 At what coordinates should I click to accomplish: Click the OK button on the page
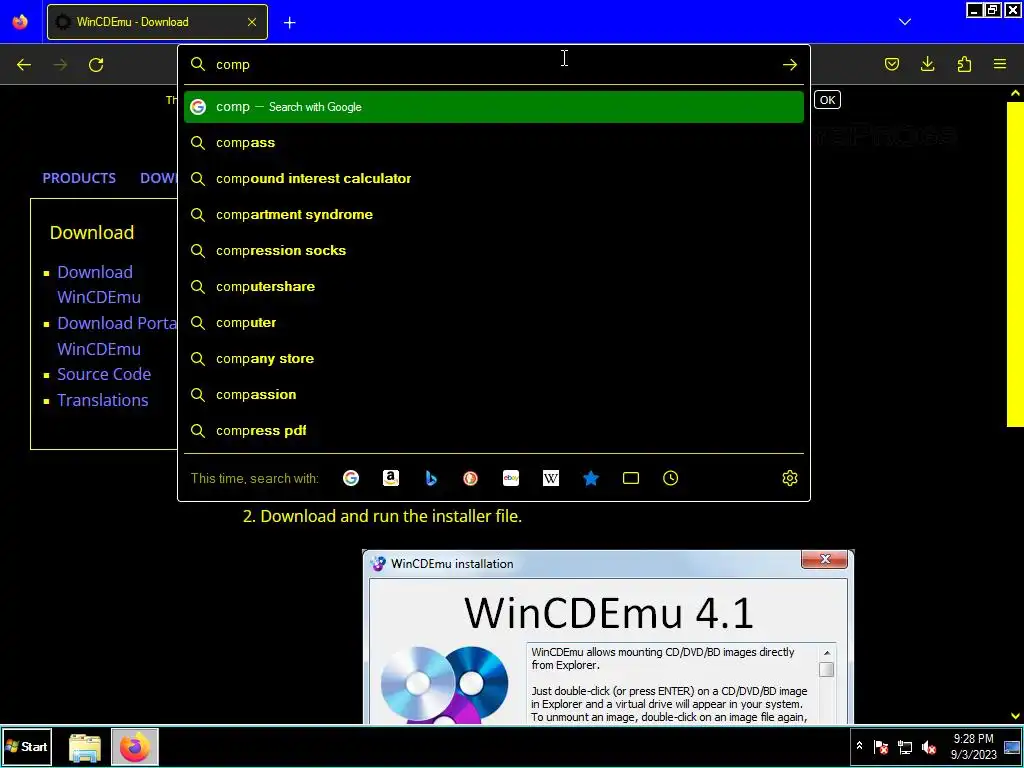pyautogui.click(x=827, y=100)
